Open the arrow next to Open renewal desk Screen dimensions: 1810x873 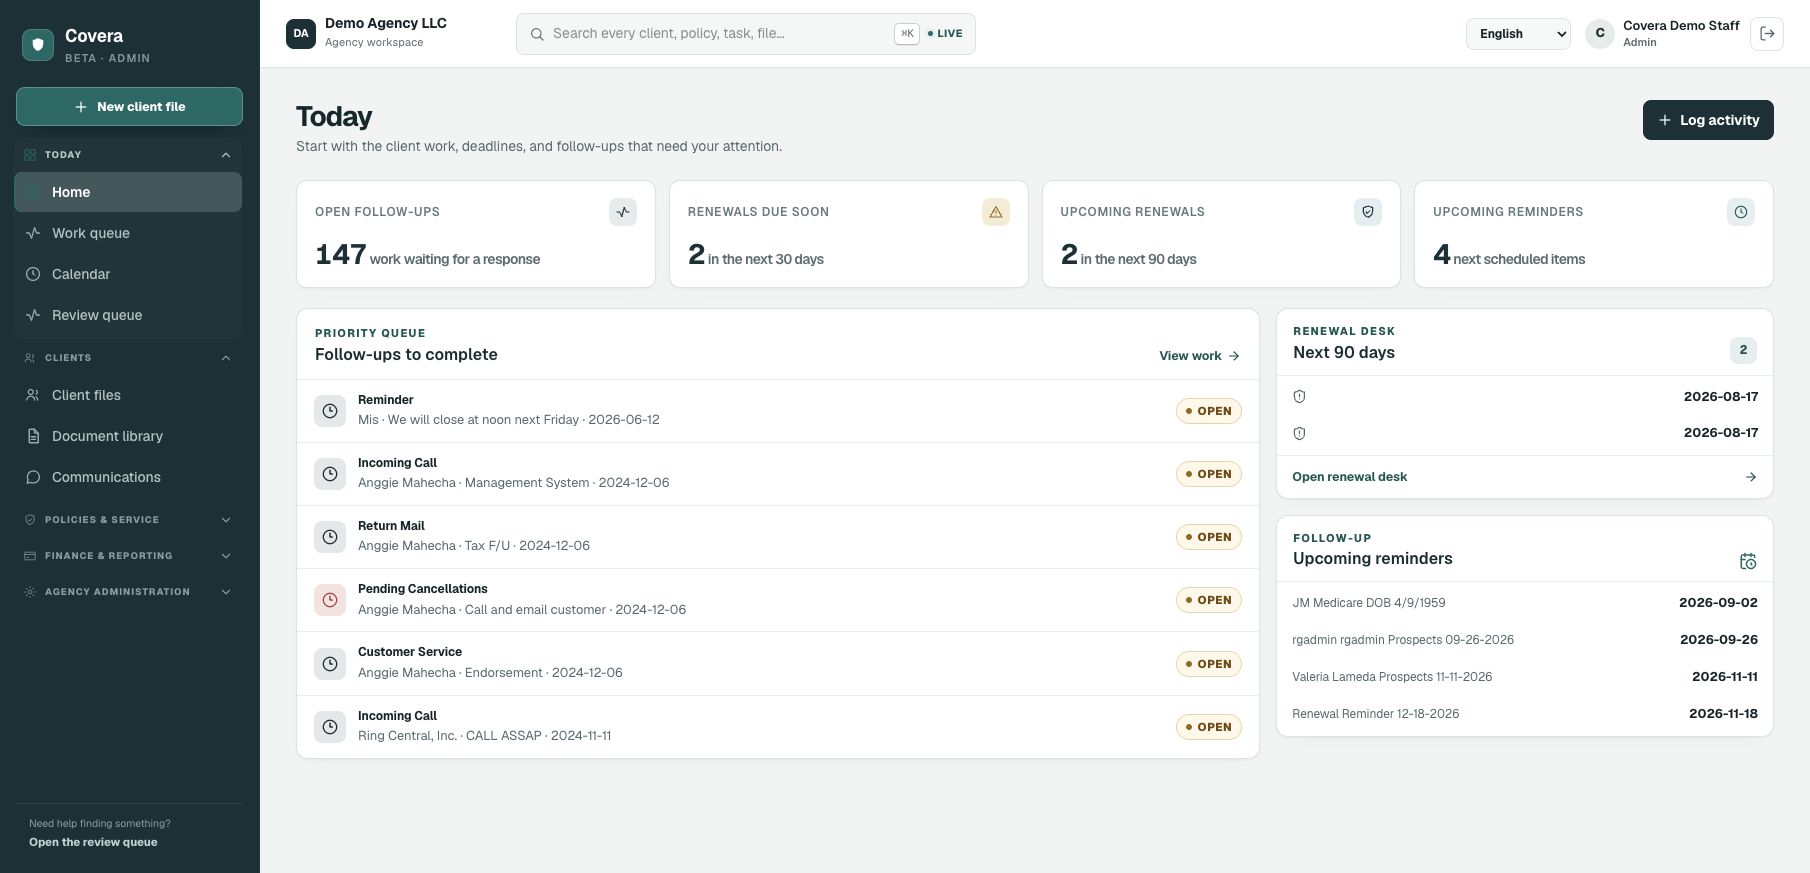click(1750, 477)
